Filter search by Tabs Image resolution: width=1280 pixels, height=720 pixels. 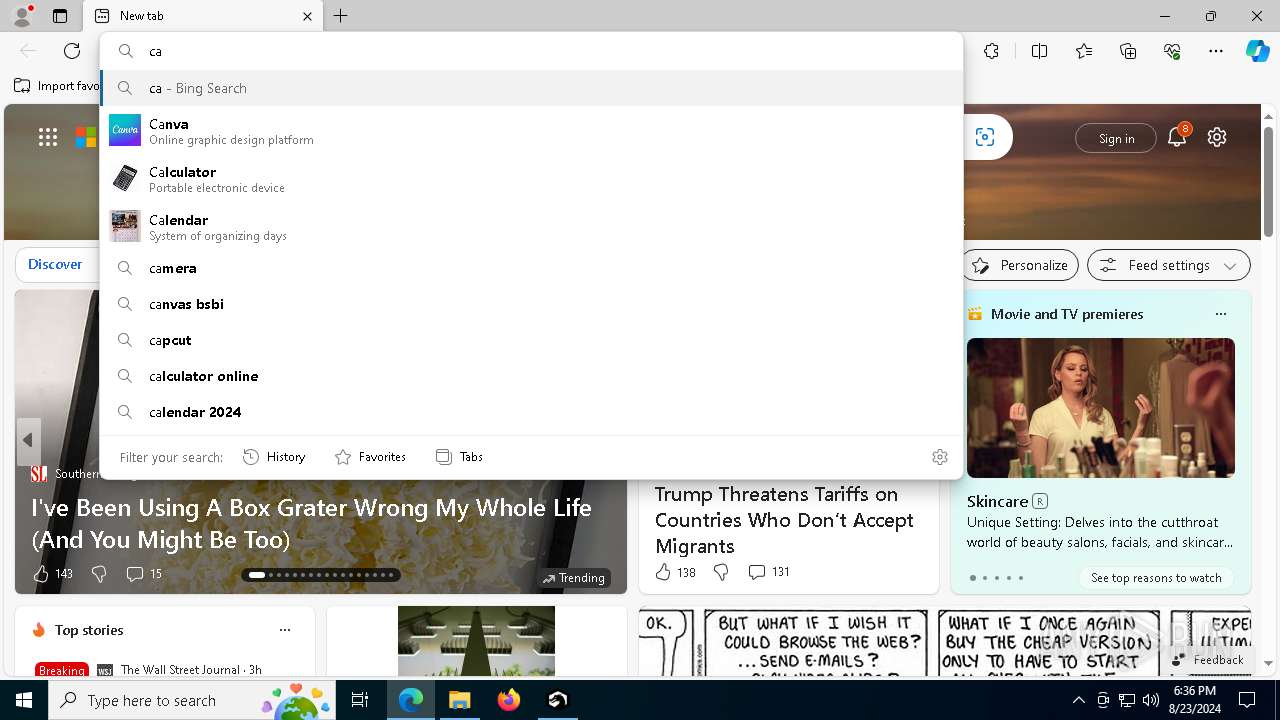(459, 457)
